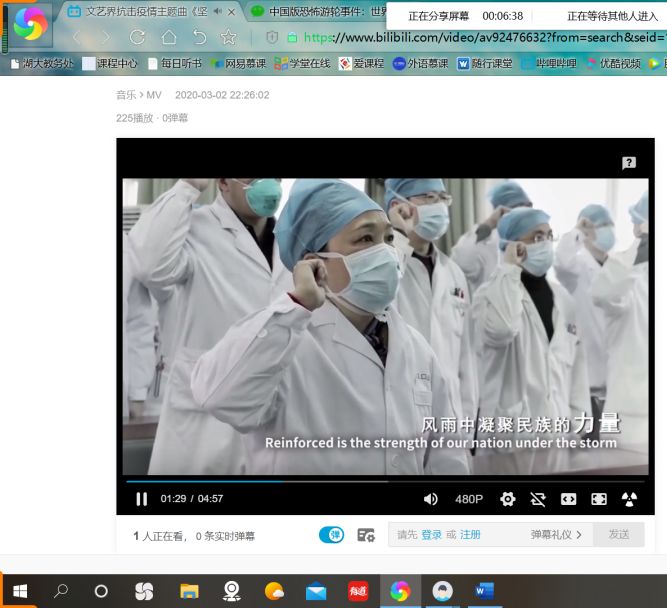Click the green lock icon in address bar

[292, 37]
